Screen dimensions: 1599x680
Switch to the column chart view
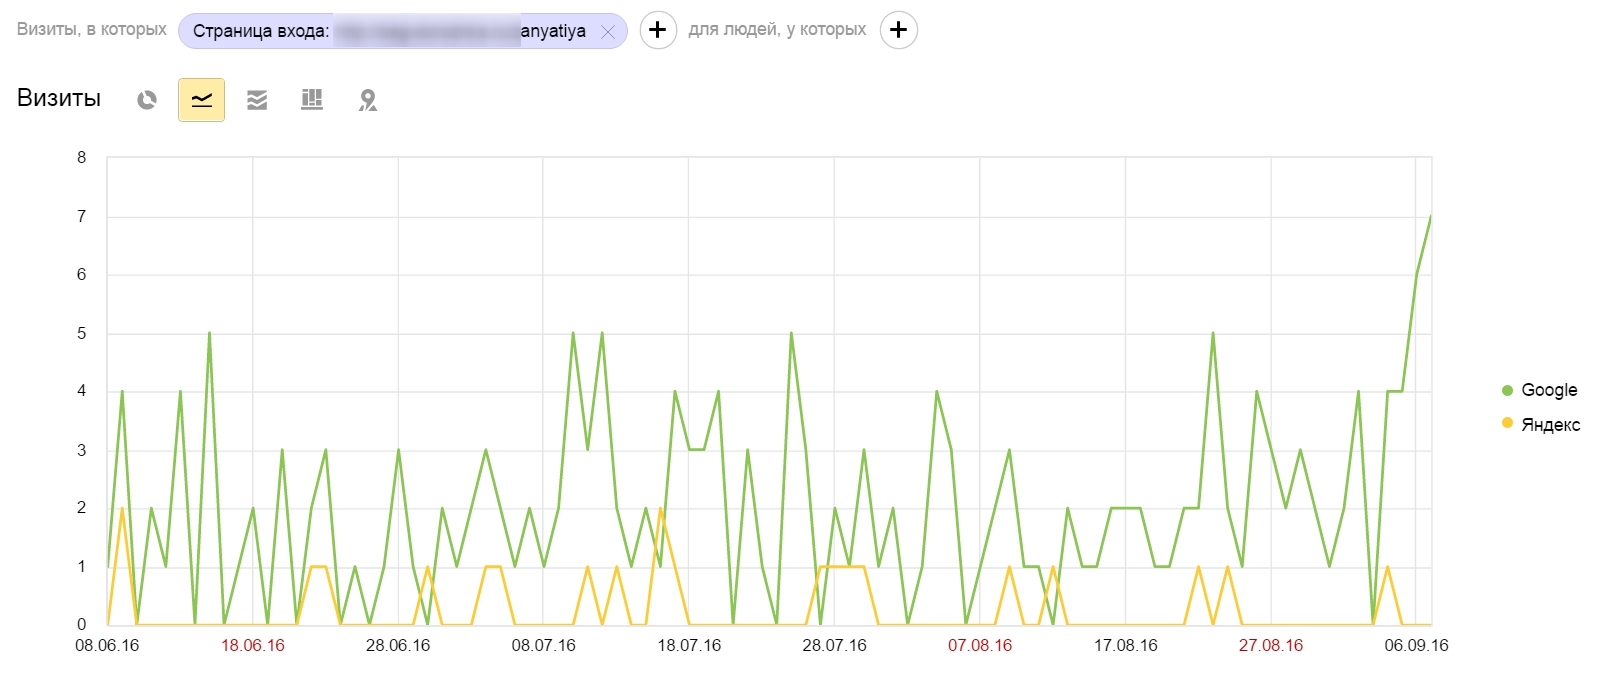click(312, 100)
